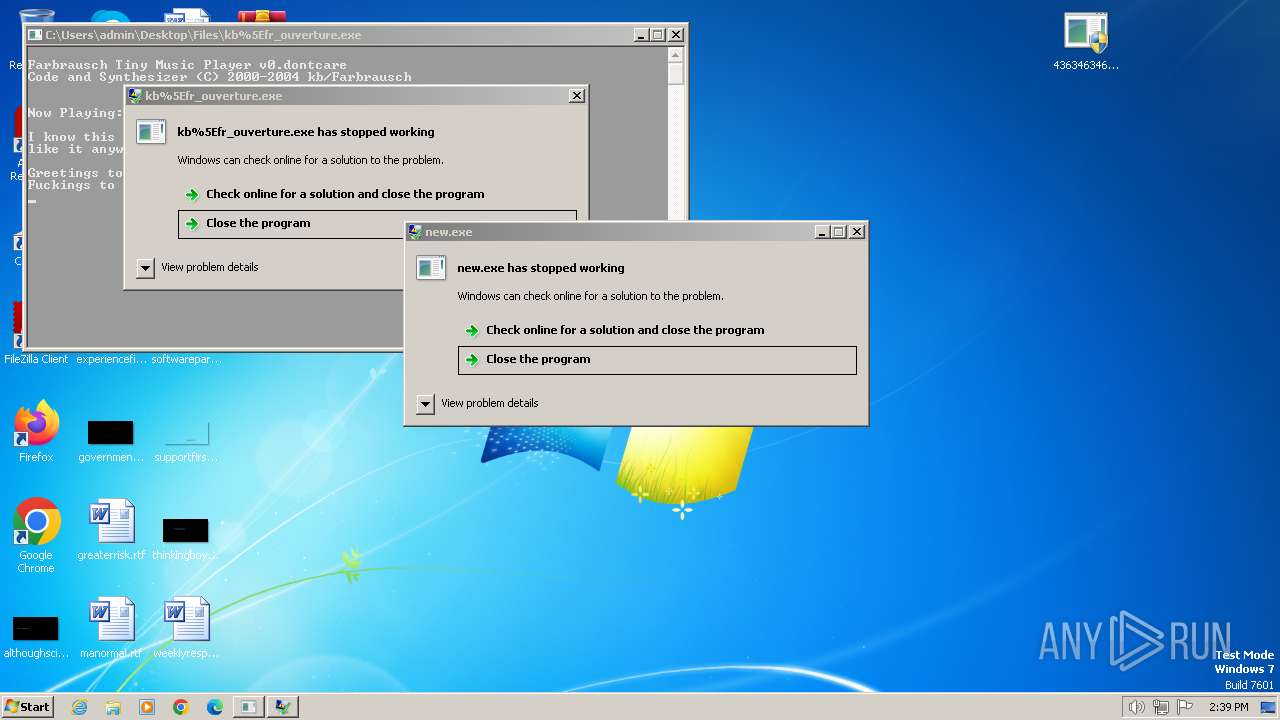Click kb%5Efr_ouverture.exe dialog title icon
1280x720 pixels.
(x=135, y=96)
